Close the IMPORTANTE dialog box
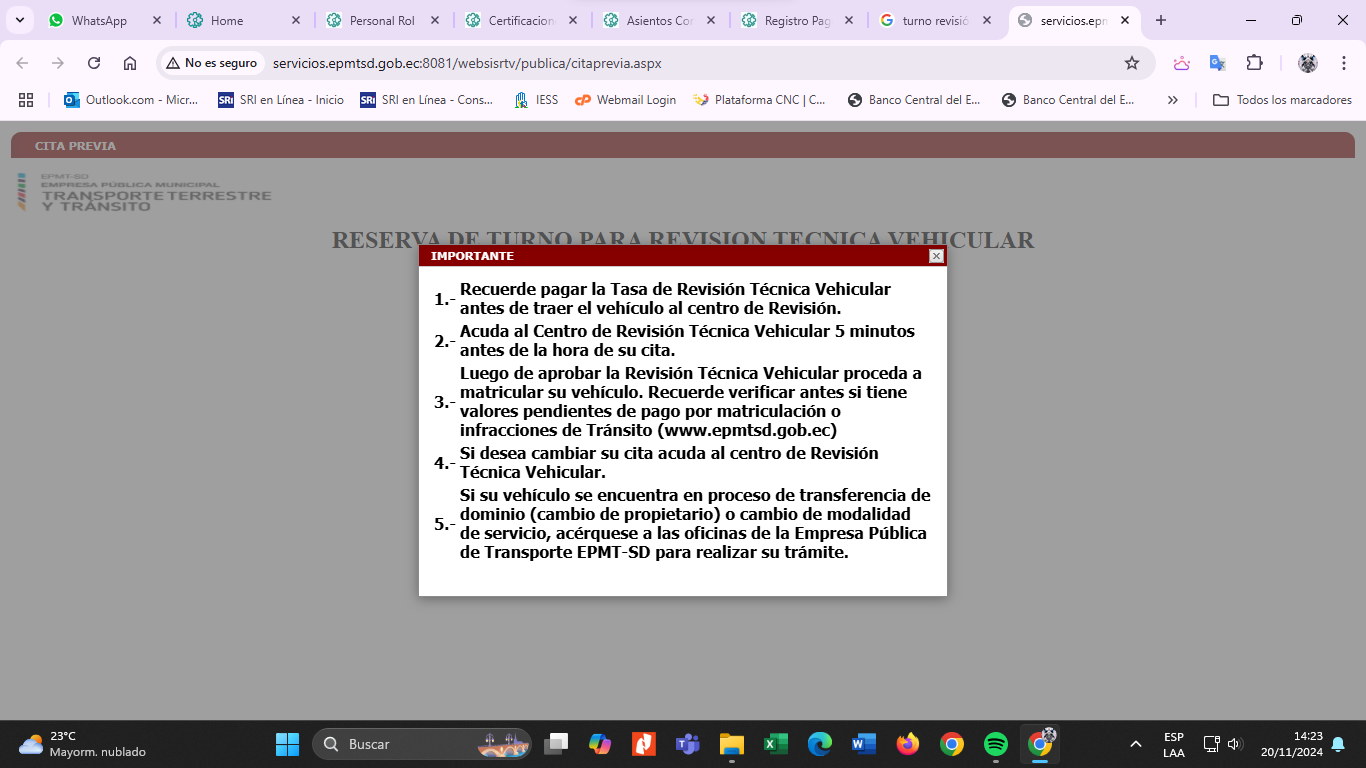Image resolution: width=1366 pixels, height=768 pixels. coord(936,256)
